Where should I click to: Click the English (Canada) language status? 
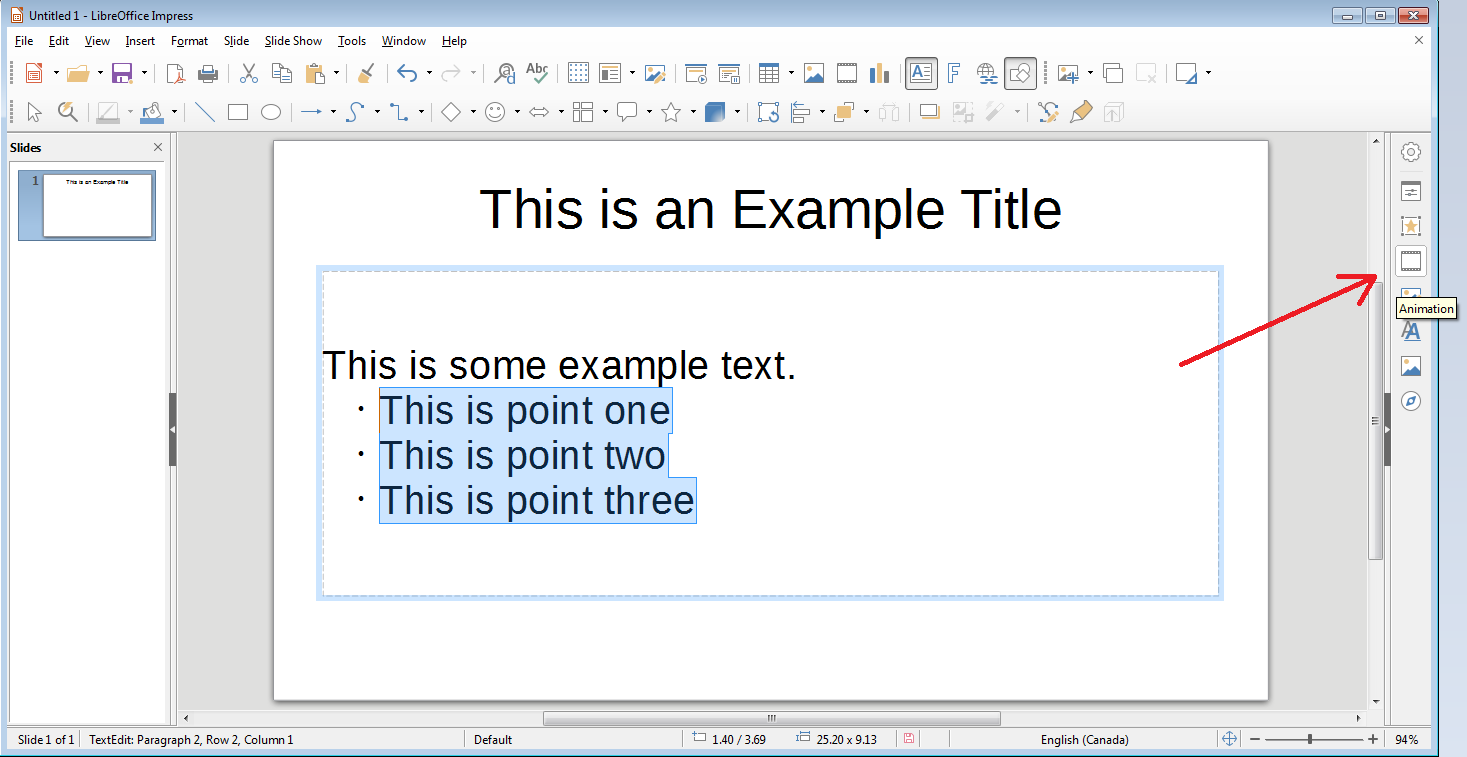tap(1083, 739)
